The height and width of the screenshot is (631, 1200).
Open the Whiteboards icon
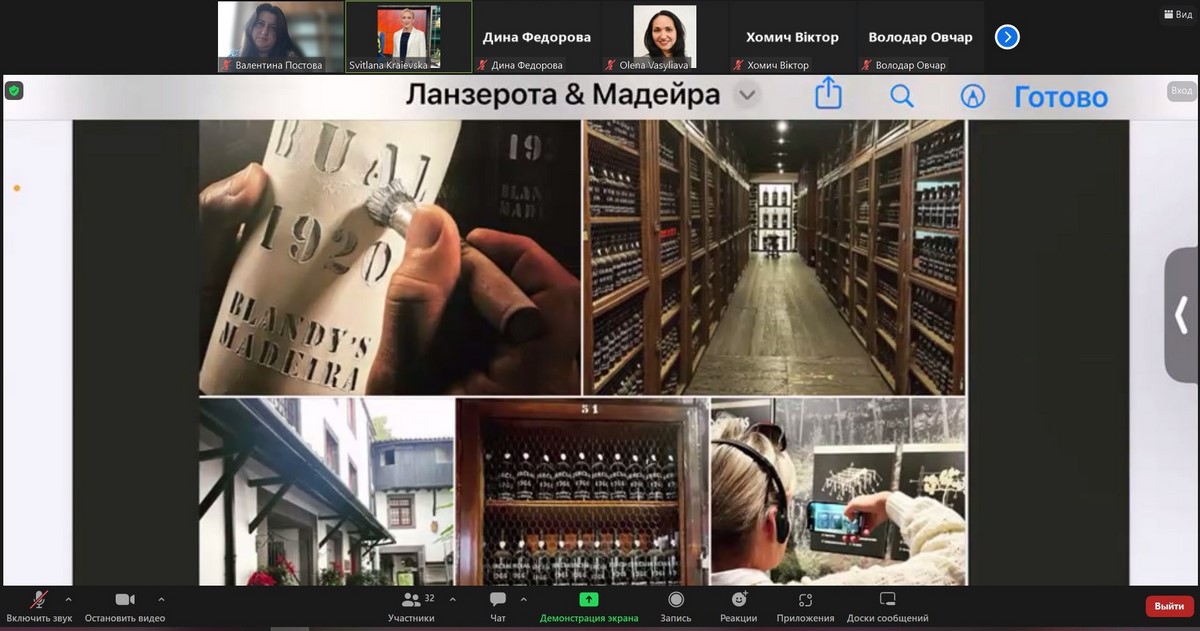pyautogui.click(x=887, y=606)
